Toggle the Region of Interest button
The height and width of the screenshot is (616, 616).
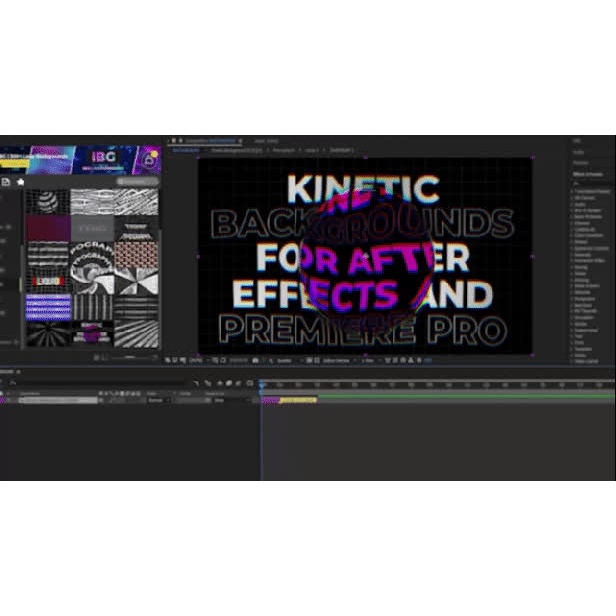pyautogui.click(x=309, y=360)
